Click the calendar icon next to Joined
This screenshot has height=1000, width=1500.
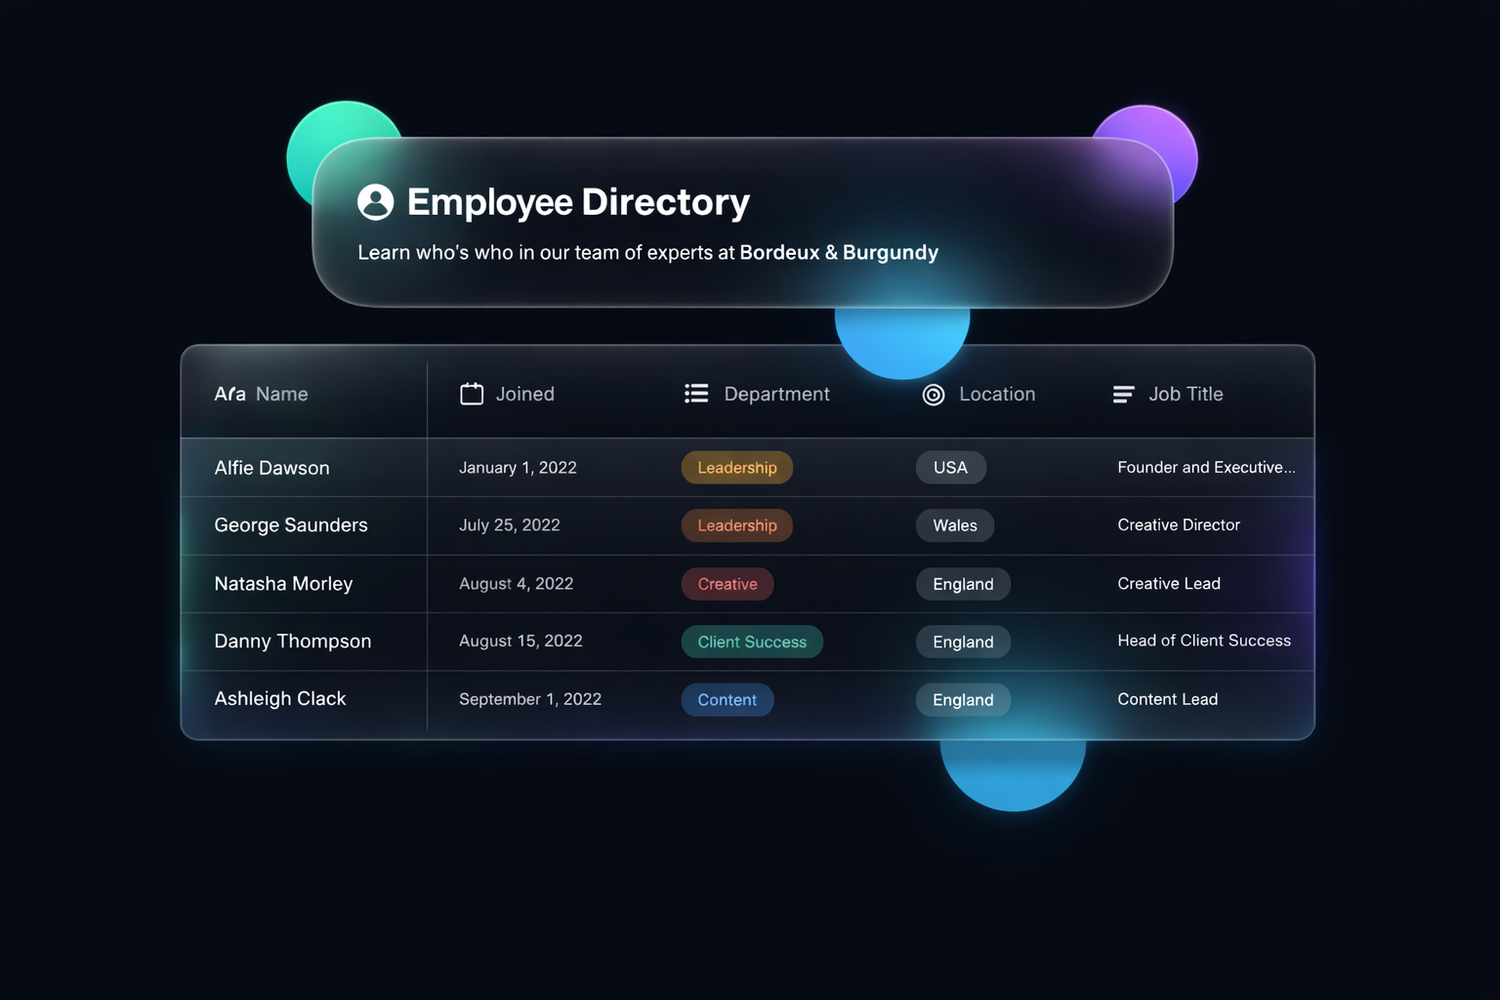click(x=471, y=394)
